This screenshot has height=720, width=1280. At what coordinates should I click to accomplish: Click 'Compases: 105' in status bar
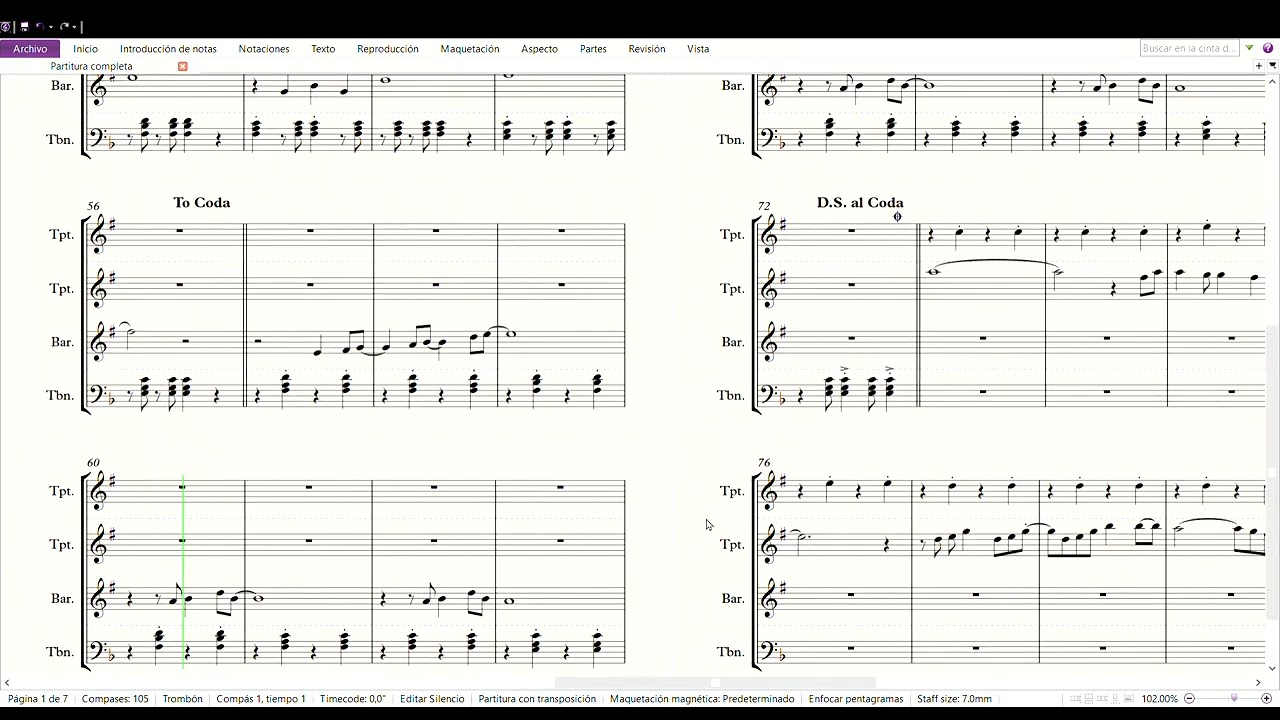point(115,699)
